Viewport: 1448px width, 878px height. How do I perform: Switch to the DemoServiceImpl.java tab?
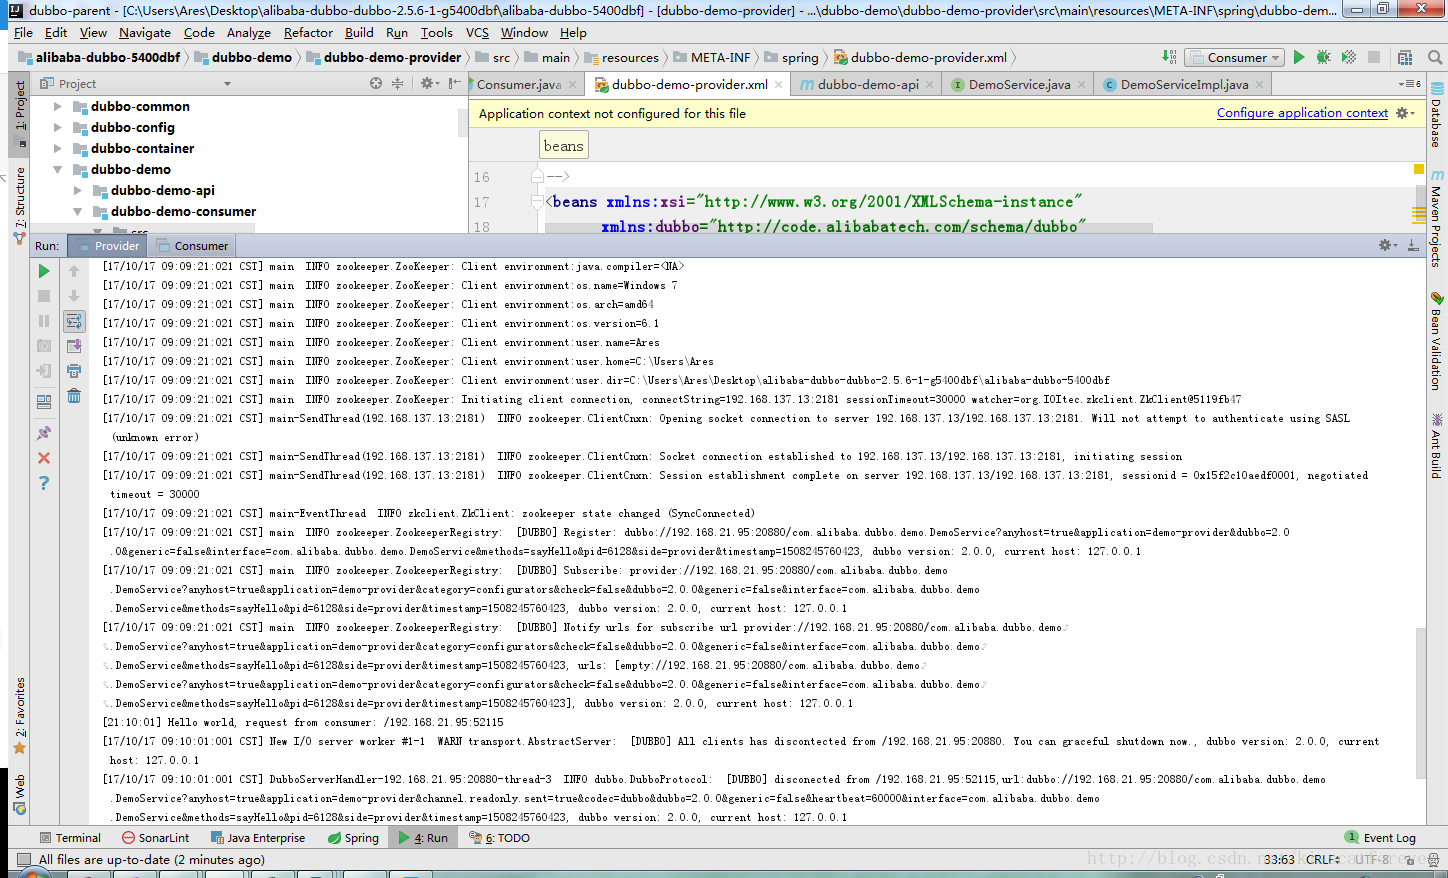(1184, 84)
